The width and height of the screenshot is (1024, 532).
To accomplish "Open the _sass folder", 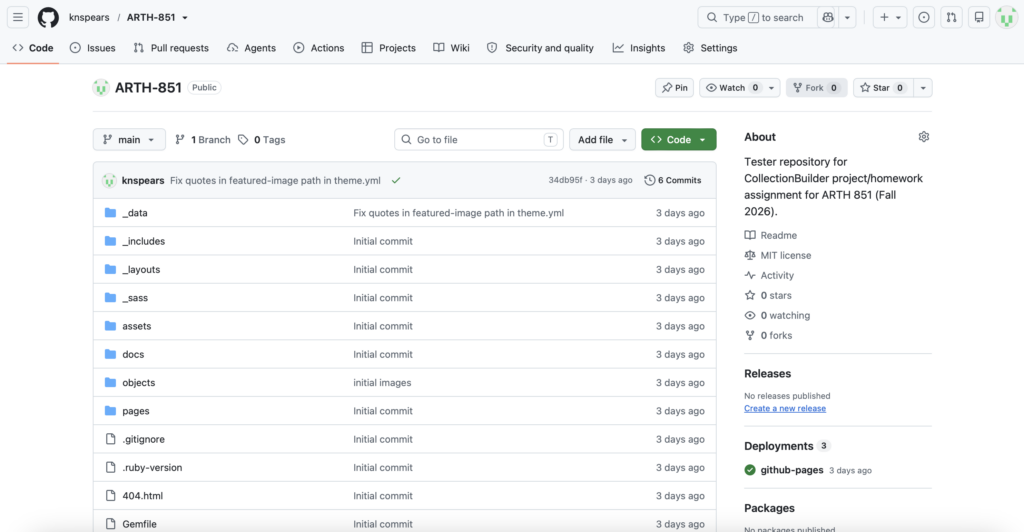I will point(135,298).
